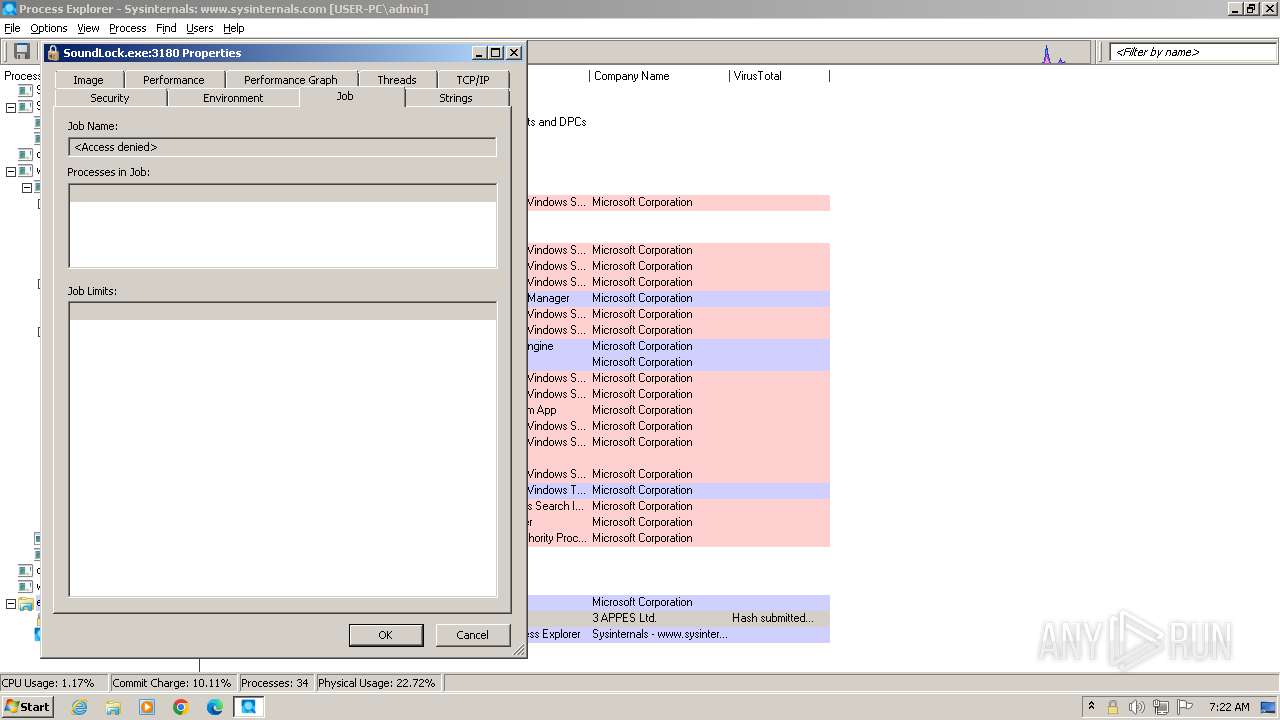The width and height of the screenshot is (1280, 720).
Task: Launch Windows Media Player from taskbar
Action: pos(147,707)
